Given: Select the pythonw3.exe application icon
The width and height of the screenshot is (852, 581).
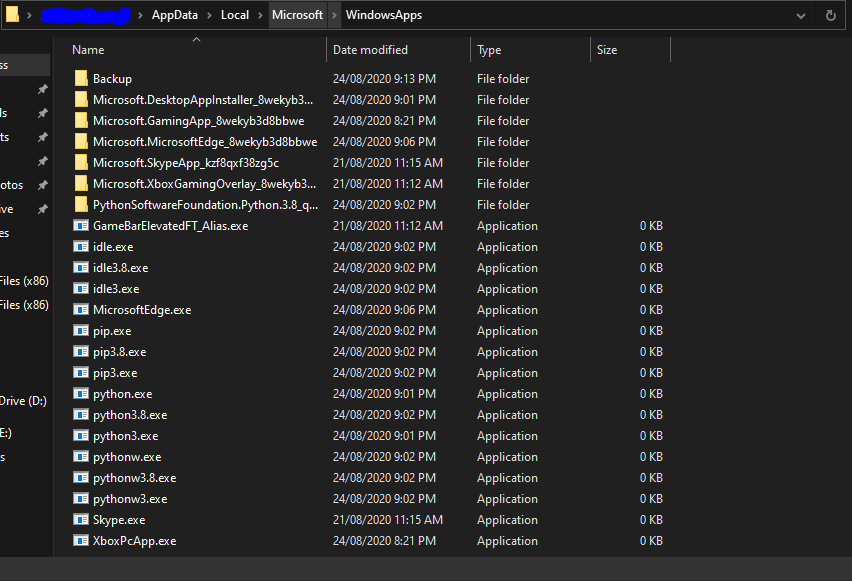Looking at the screenshot, I should (81, 499).
